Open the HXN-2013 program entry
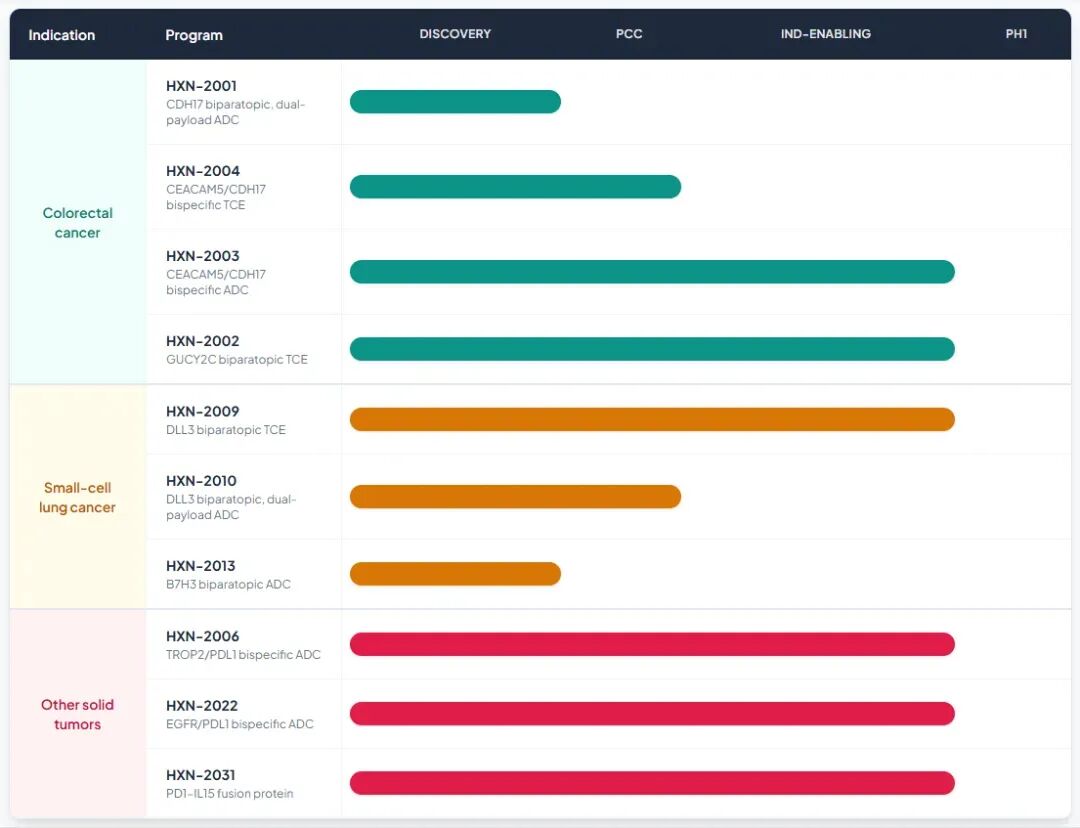Image resolution: width=1080 pixels, height=828 pixels. 201,566
